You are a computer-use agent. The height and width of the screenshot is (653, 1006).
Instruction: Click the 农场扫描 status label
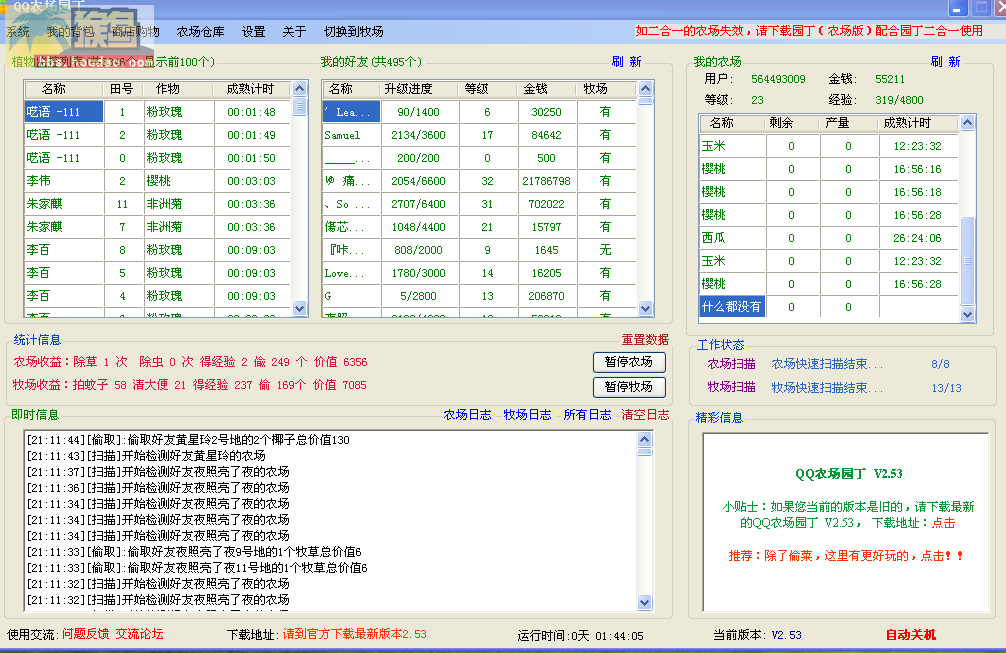[731, 364]
